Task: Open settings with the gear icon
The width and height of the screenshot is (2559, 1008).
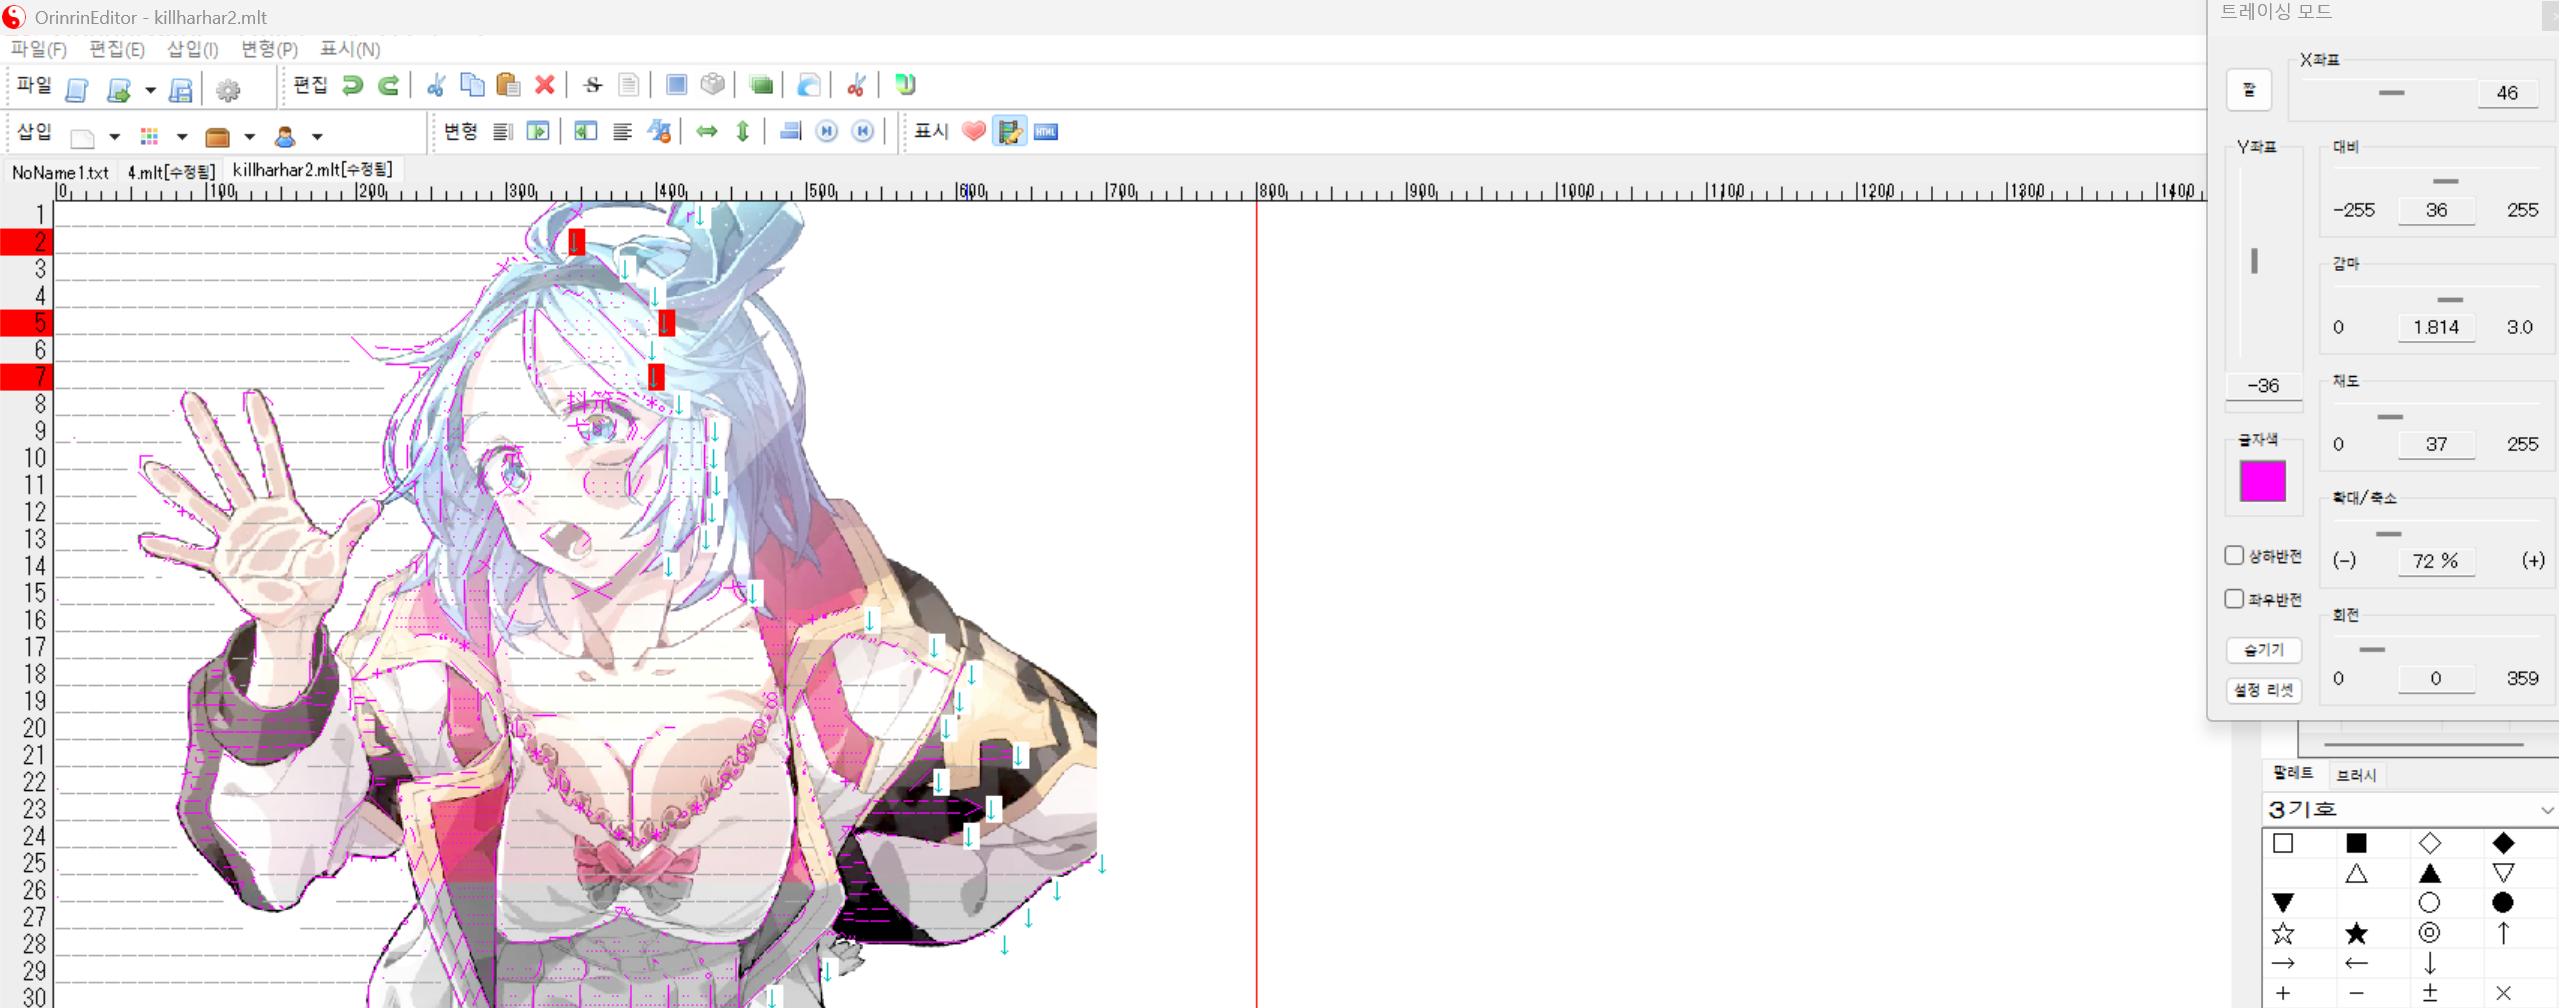Action: pos(228,90)
